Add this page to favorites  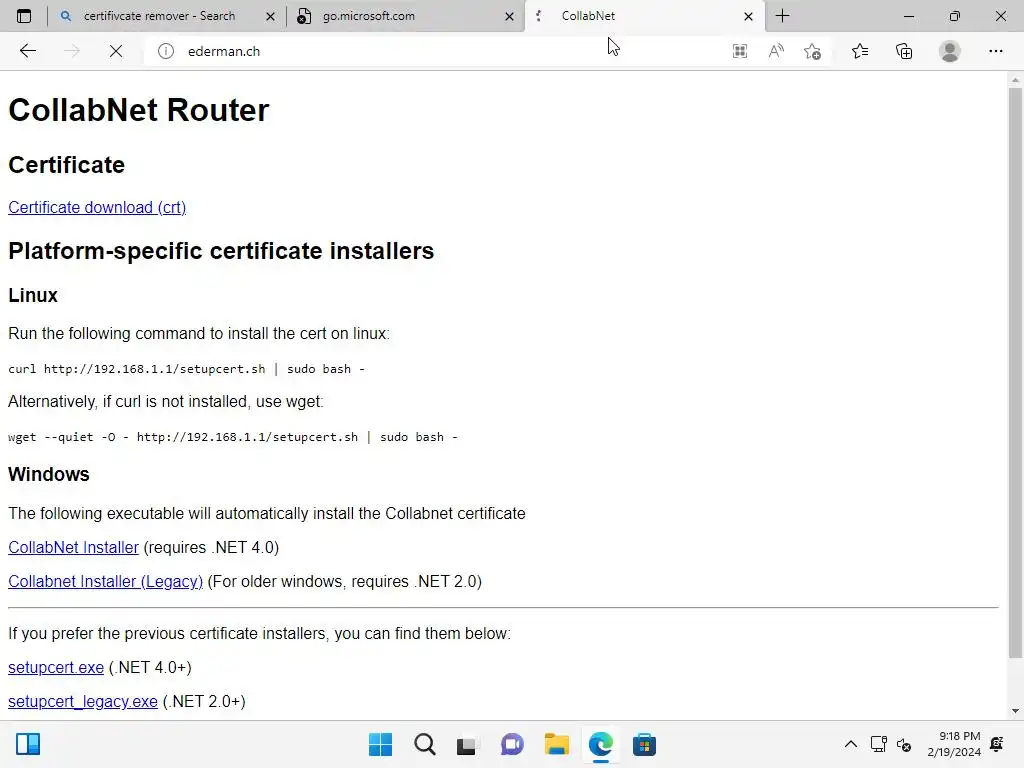point(812,51)
